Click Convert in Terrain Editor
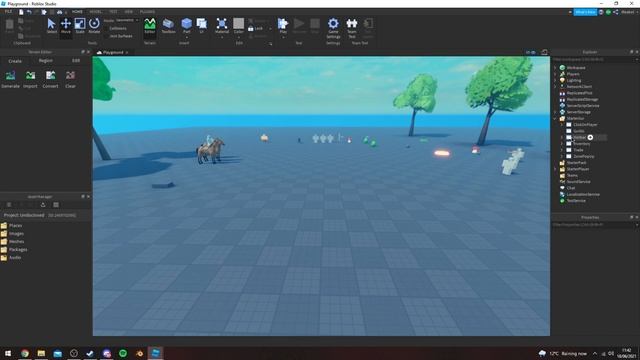The width and height of the screenshot is (640, 360). (x=50, y=80)
